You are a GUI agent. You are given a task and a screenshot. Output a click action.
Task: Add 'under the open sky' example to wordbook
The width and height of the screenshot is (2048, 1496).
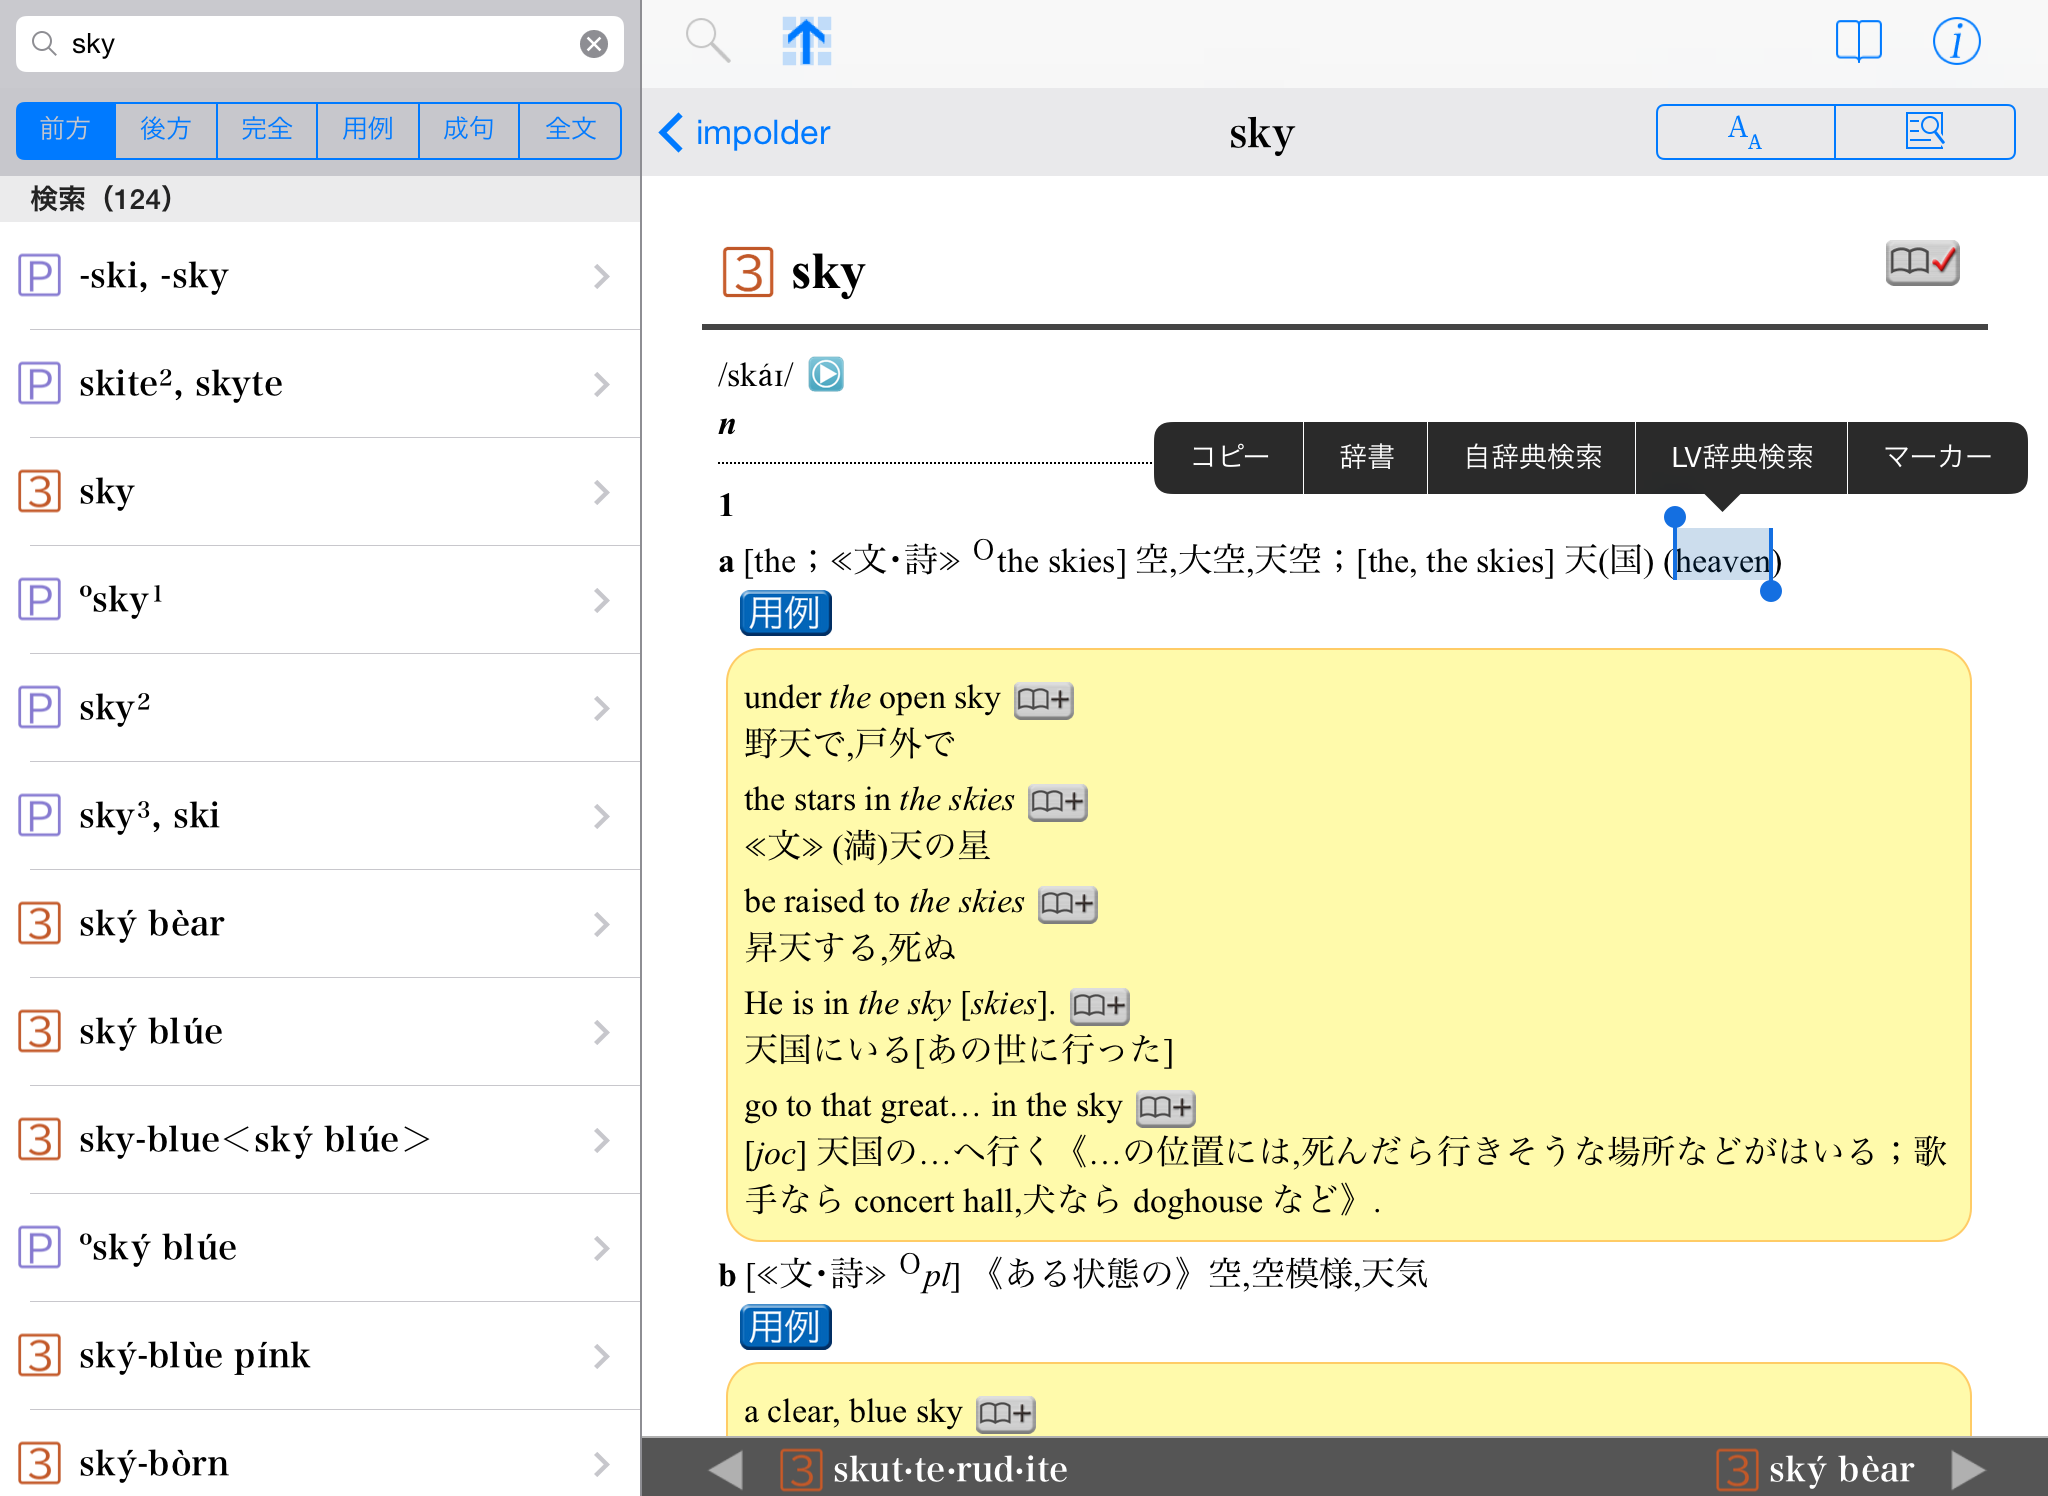pos(1043,700)
